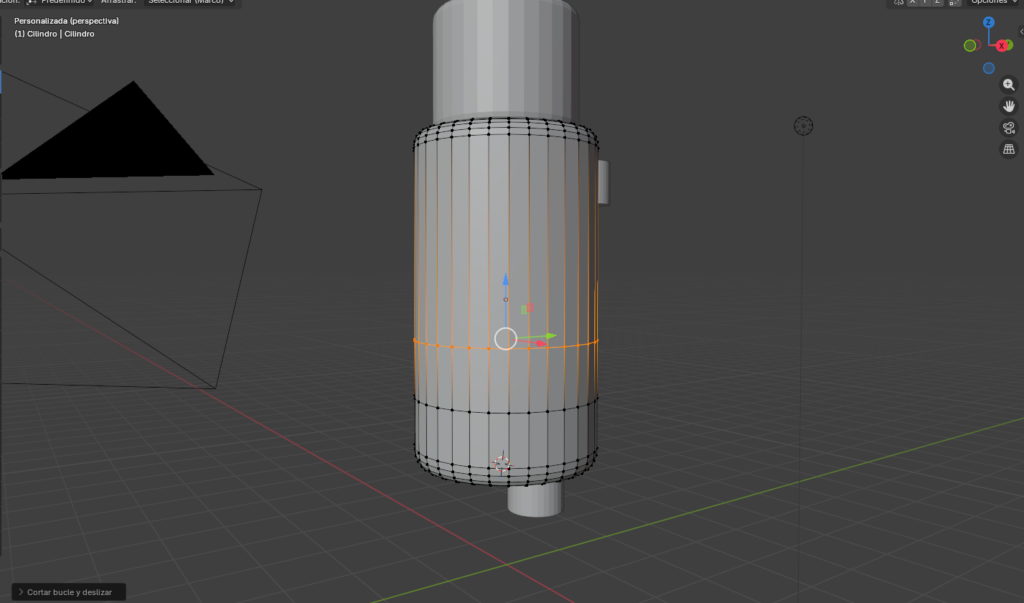The width and height of the screenshot is (1024, 603).
Task: Click the 3D cursor at the cylinder's base
Action: [x=500, y=463]
